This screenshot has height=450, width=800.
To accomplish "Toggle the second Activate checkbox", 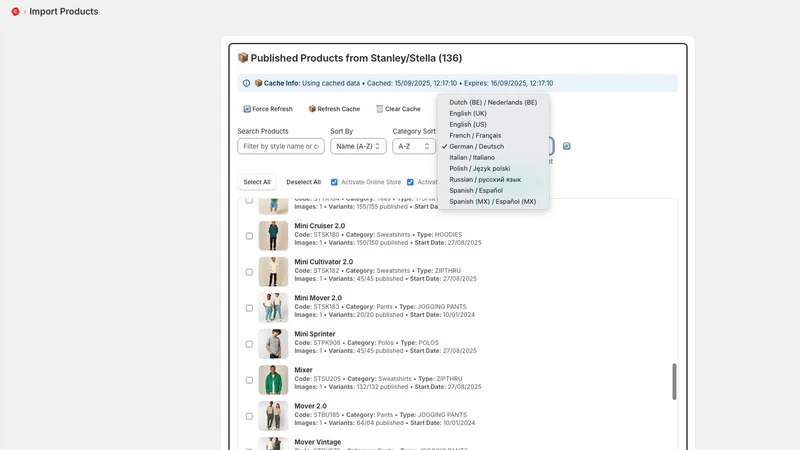I will tap(410, 182).
